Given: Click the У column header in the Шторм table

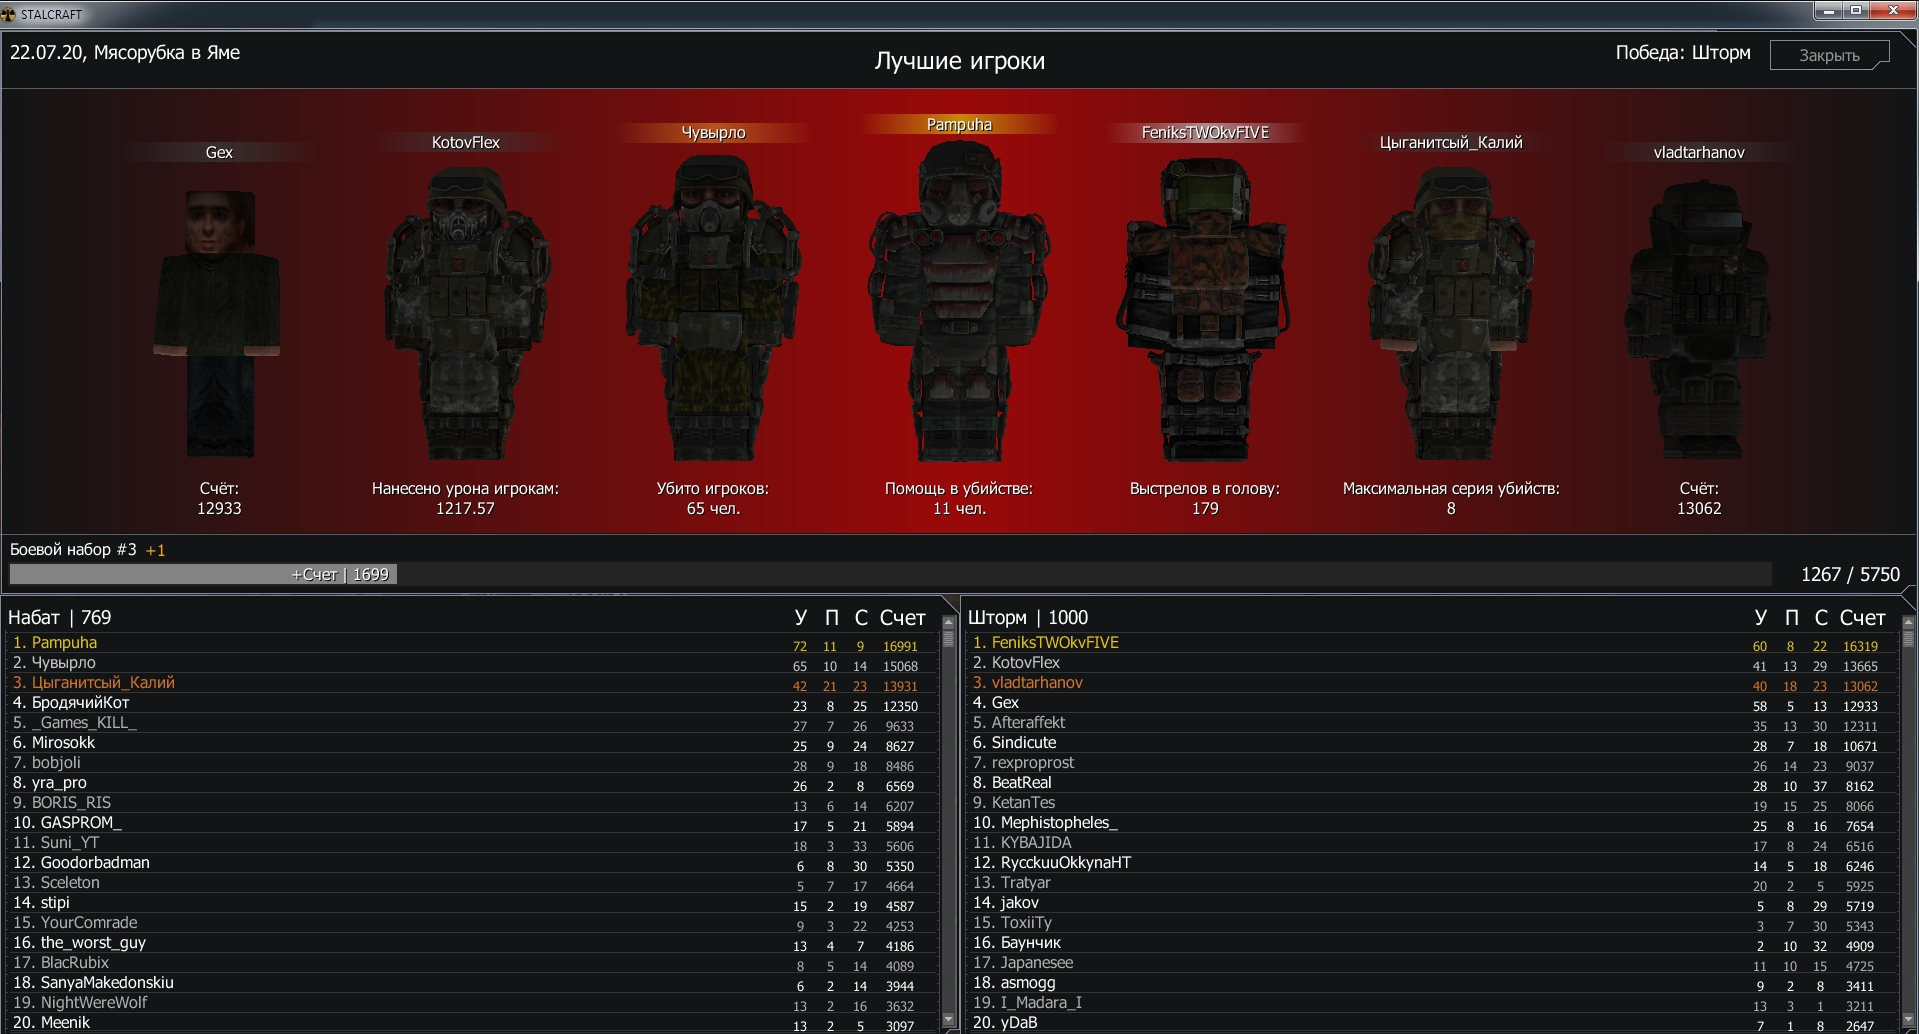Looking at the screenshot, I should click(x=1760, y=618).
